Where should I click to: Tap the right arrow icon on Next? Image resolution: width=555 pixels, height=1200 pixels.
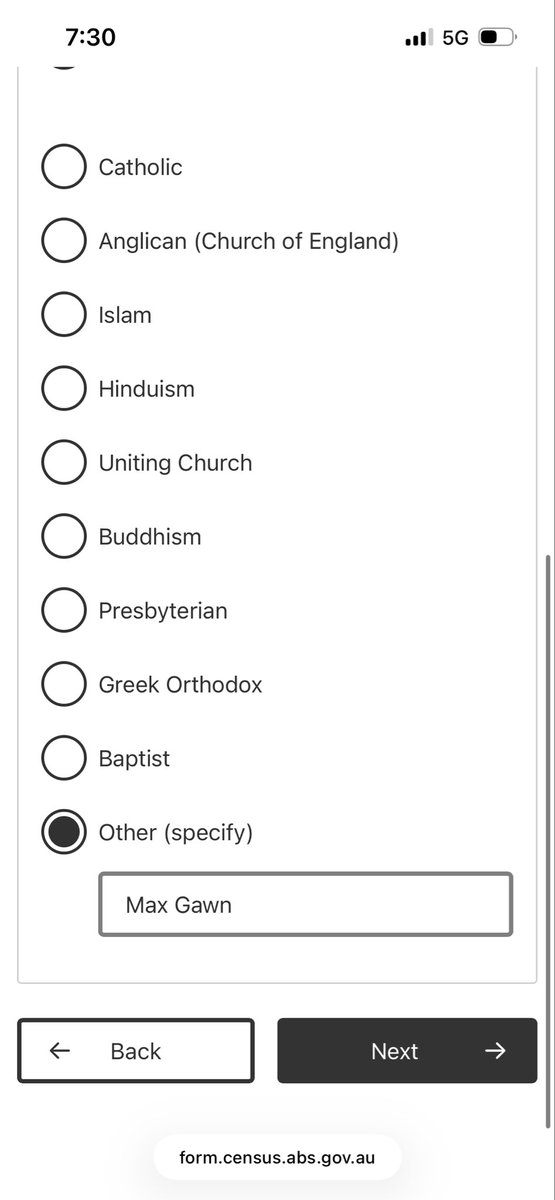[495, 1051]
